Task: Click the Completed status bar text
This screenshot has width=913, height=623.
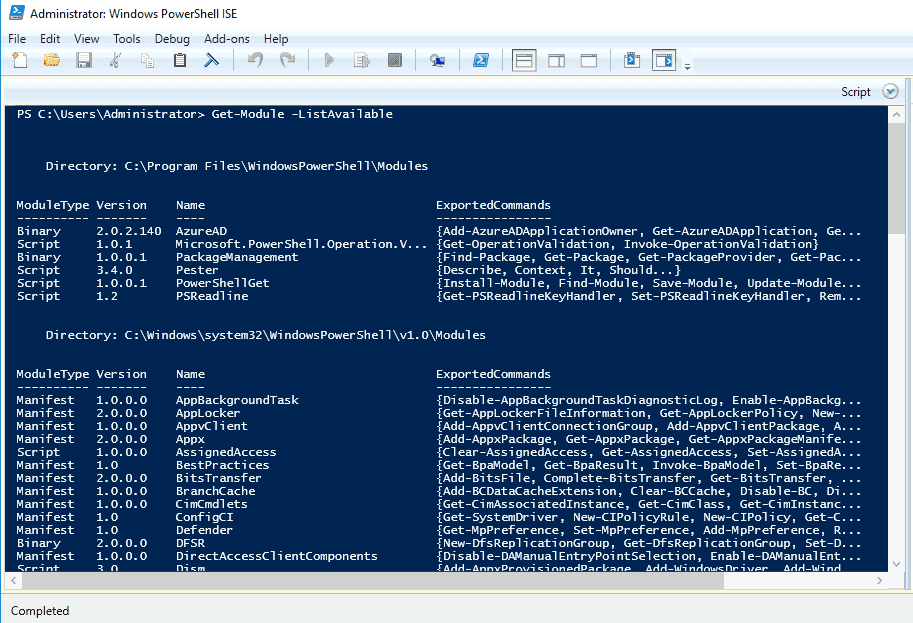Action: click(40, 611)
